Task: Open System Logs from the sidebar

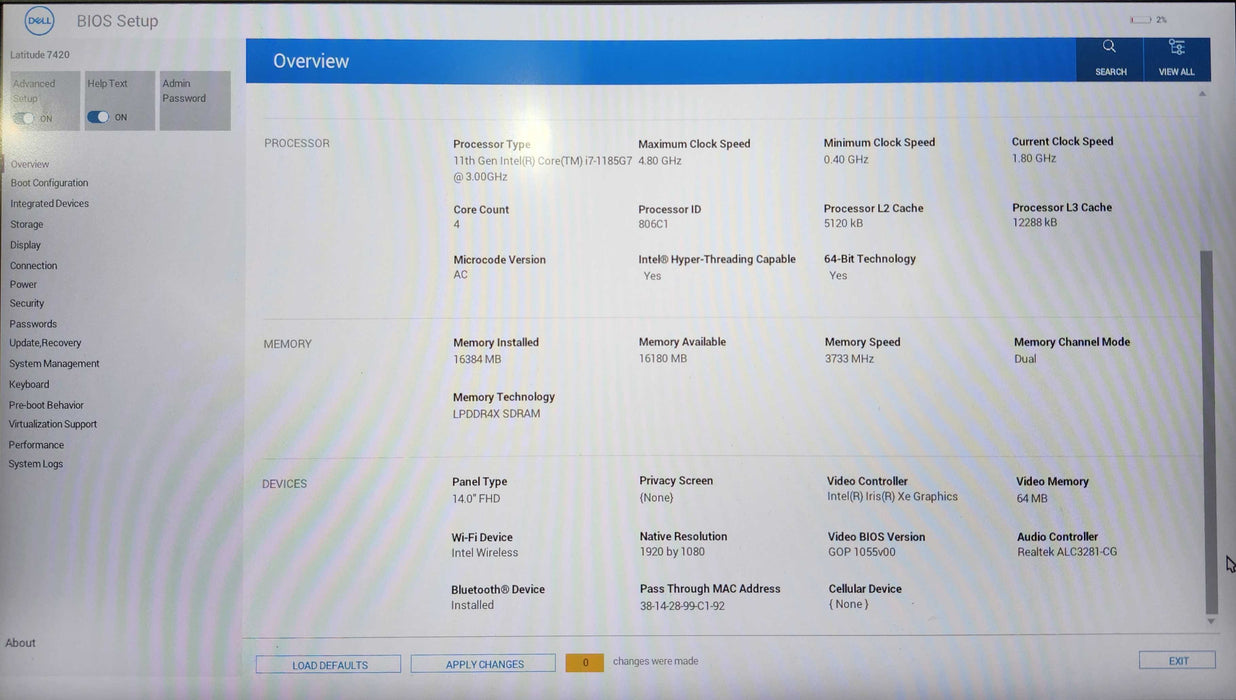Action: pyautogui.click(x=36, y=464)
